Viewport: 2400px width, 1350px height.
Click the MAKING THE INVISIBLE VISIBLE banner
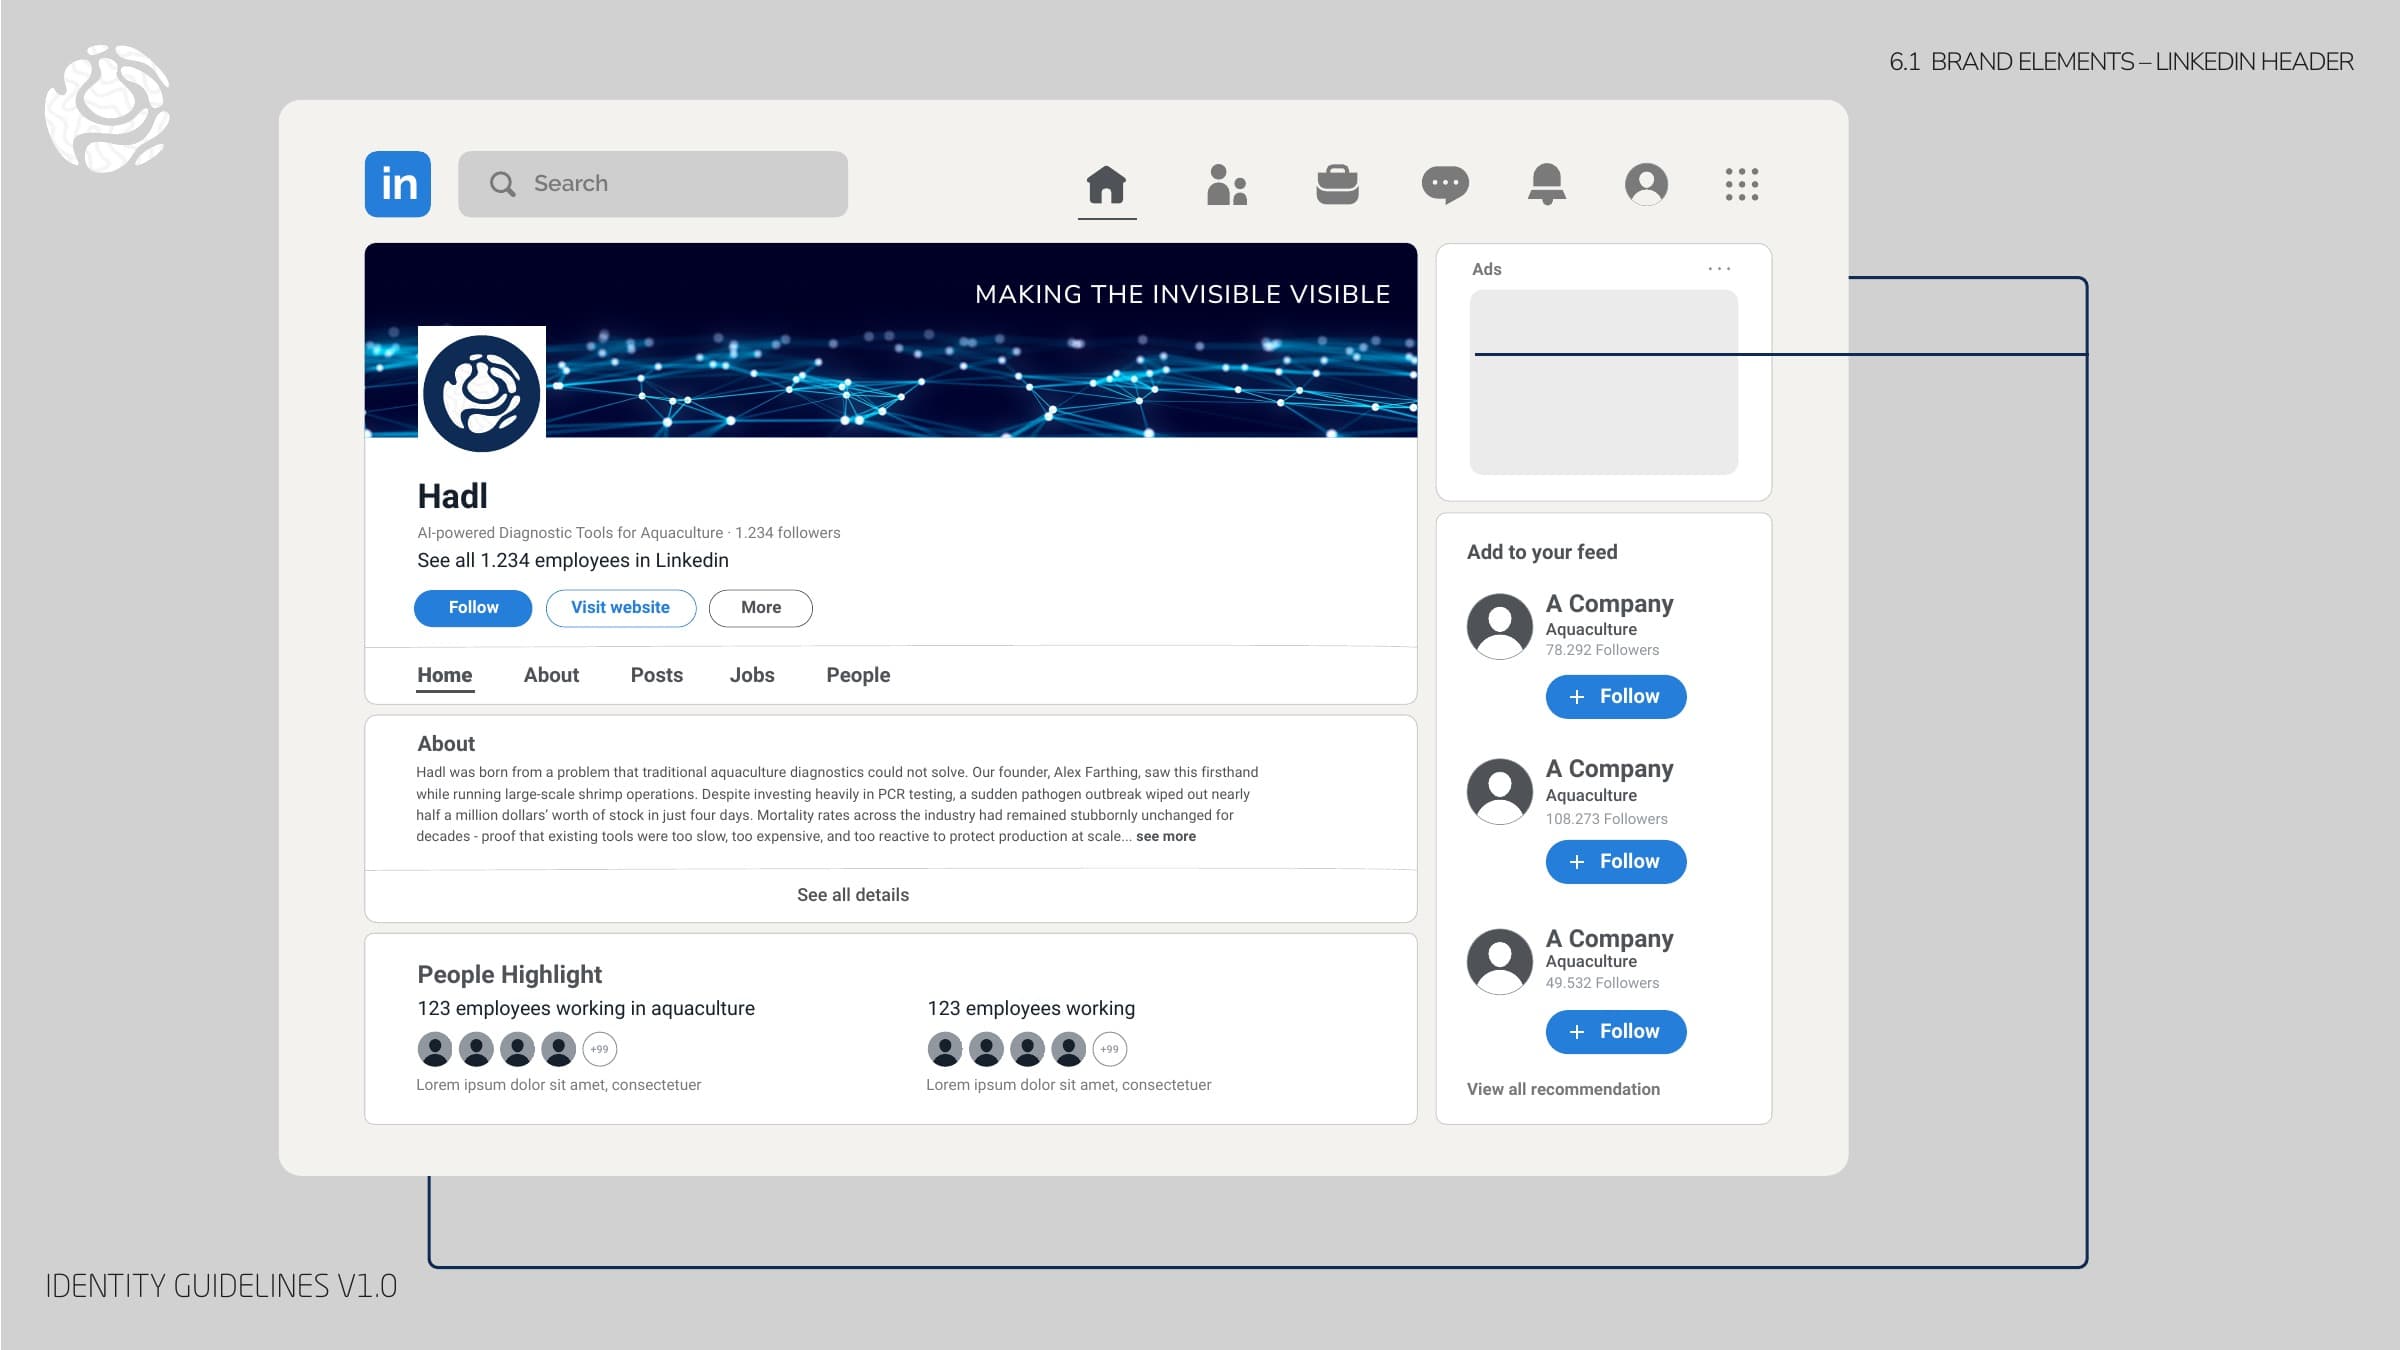tap(891, 340)
